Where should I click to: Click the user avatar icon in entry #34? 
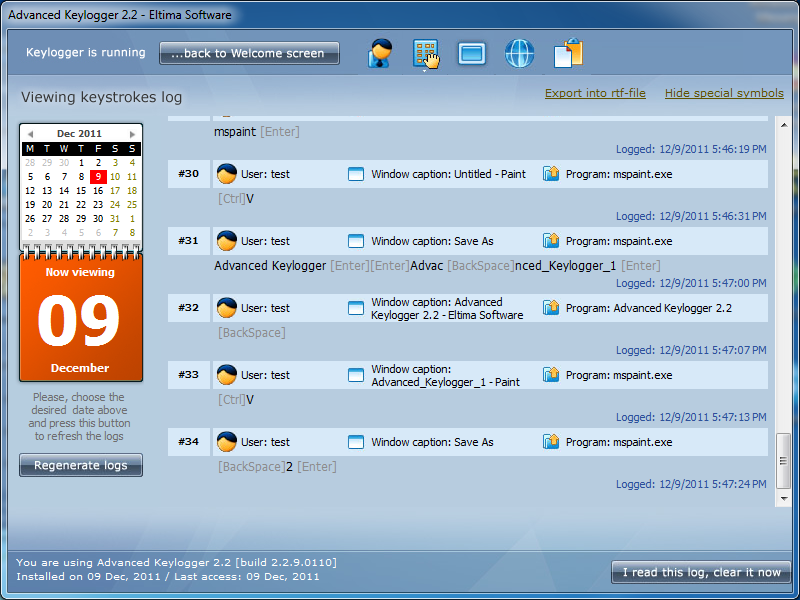tap(227, 442)
